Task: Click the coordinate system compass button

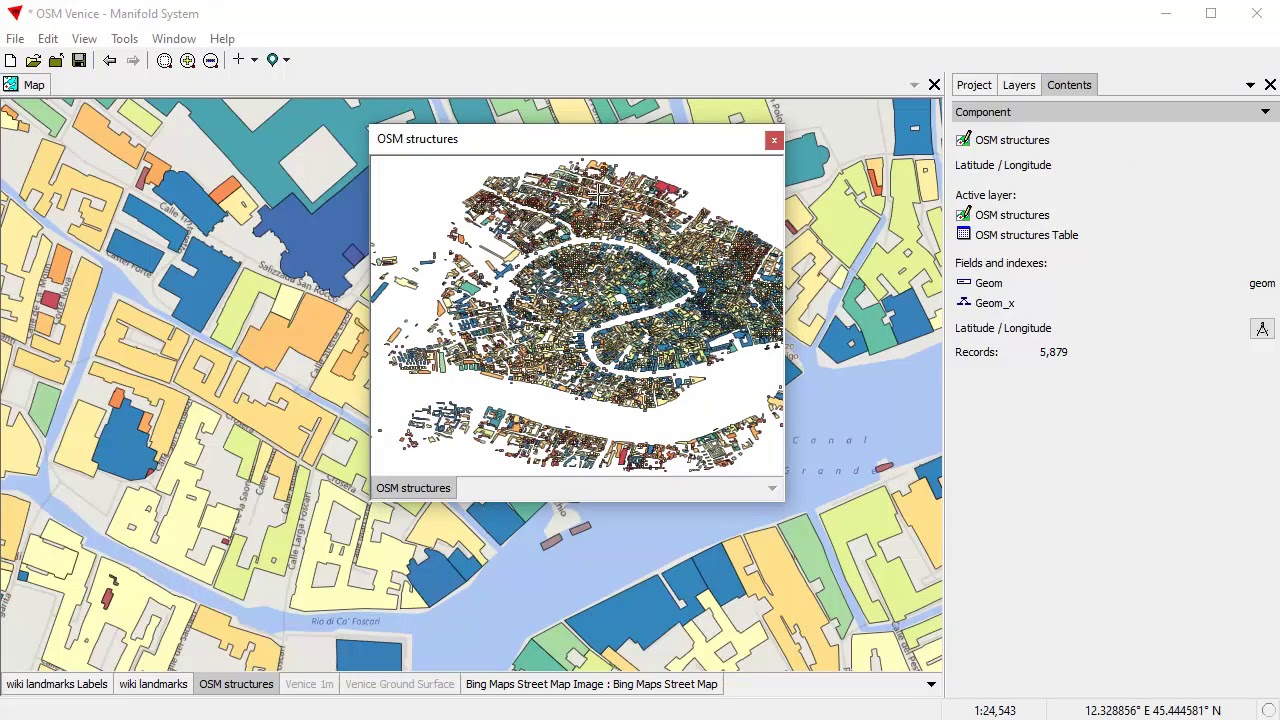Action: click(x=1262, y=329)
